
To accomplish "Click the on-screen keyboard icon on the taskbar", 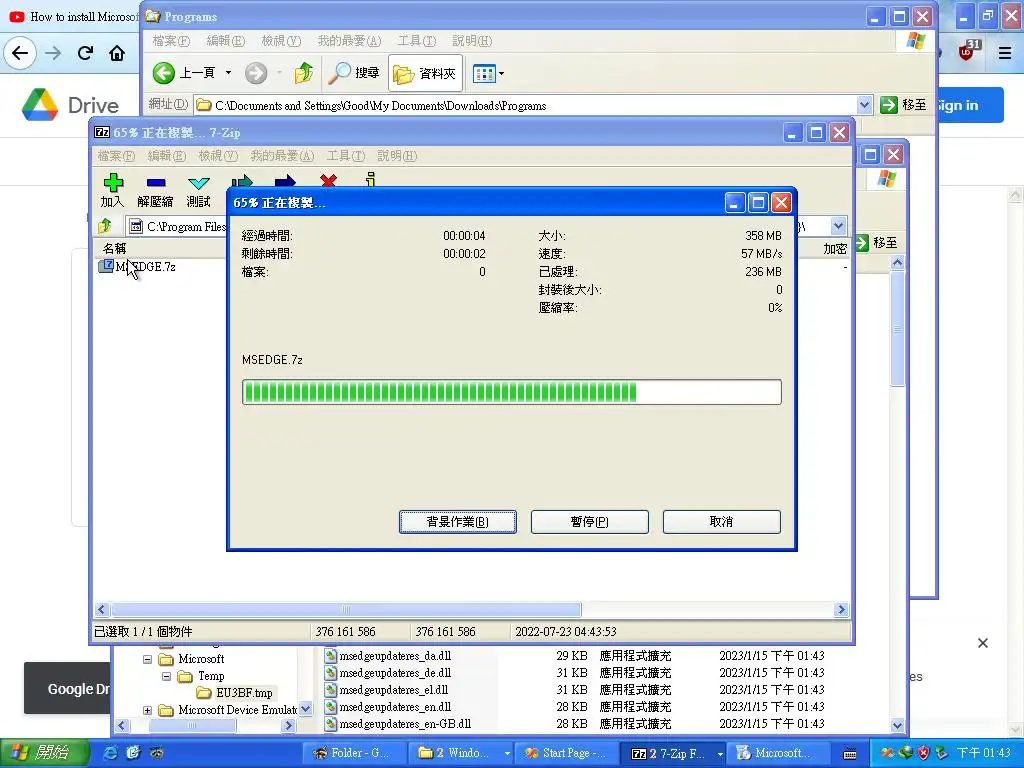I will coord(850,754).
